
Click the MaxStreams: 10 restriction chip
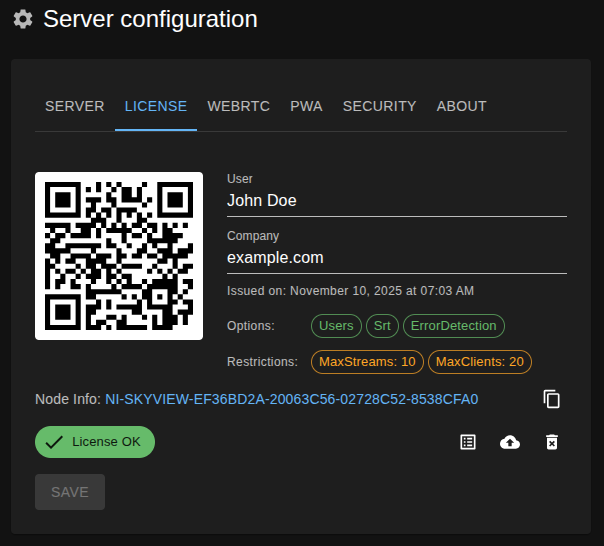pyautogui.click(x=367, y=362)
